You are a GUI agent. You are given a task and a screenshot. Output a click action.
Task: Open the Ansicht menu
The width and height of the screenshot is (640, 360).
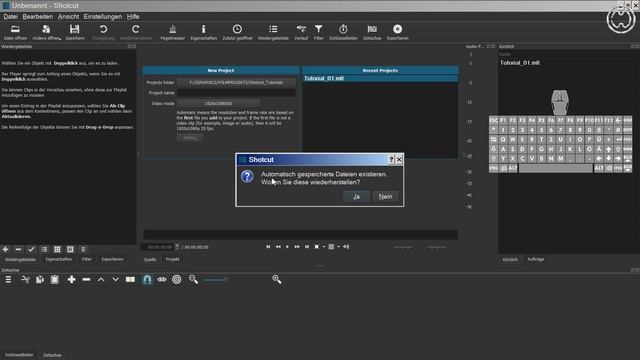click(x=68, y=17)
